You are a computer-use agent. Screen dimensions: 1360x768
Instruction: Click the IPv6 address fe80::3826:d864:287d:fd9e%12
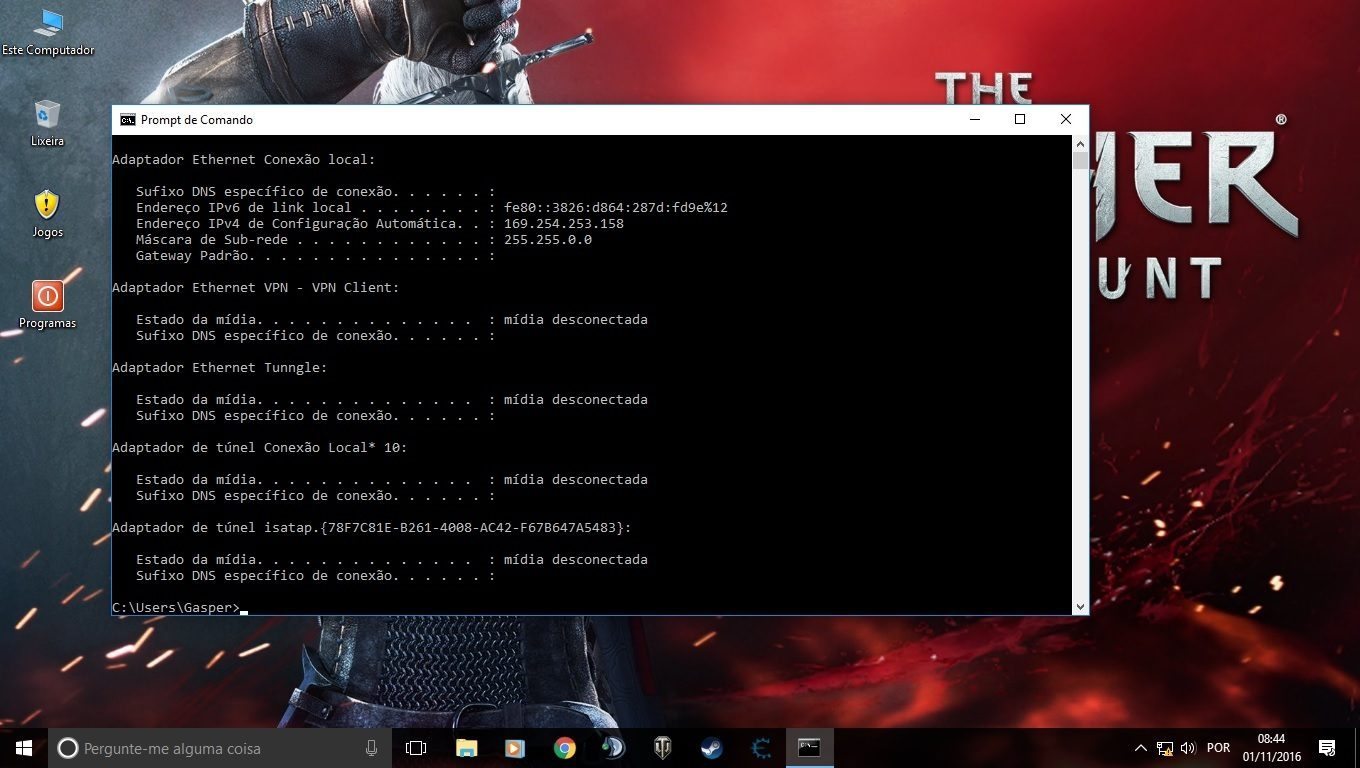(x=616, y=208)
